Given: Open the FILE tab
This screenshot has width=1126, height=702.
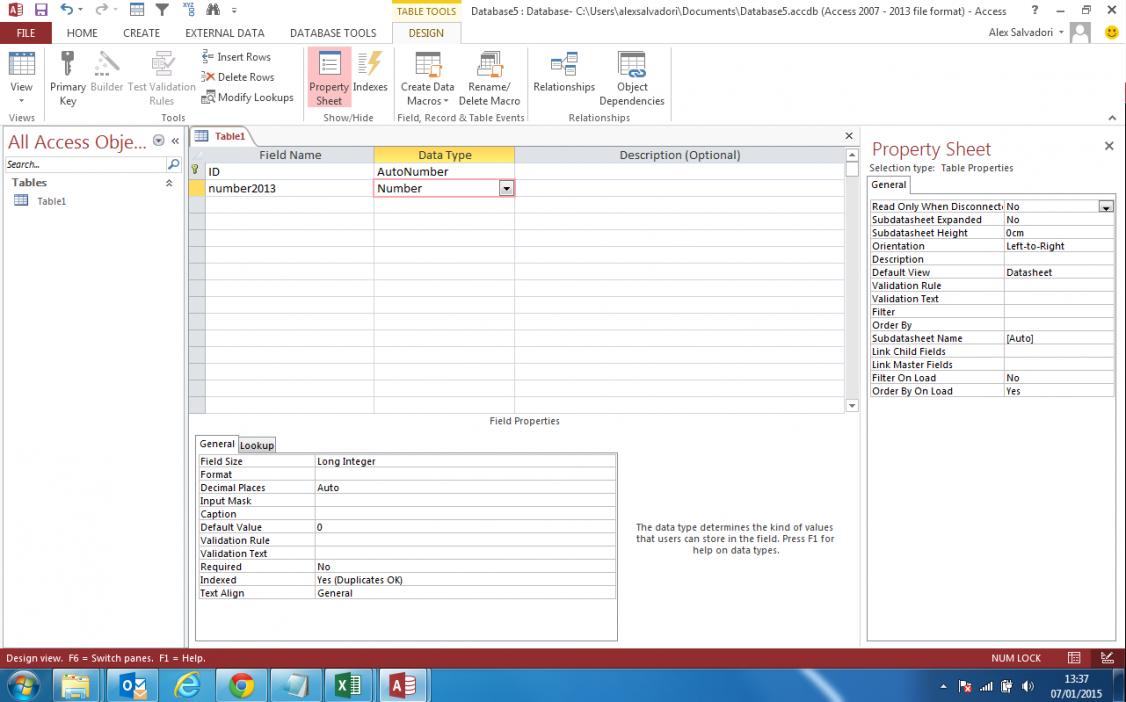Looking at the screenshot, I should [26, 33].
